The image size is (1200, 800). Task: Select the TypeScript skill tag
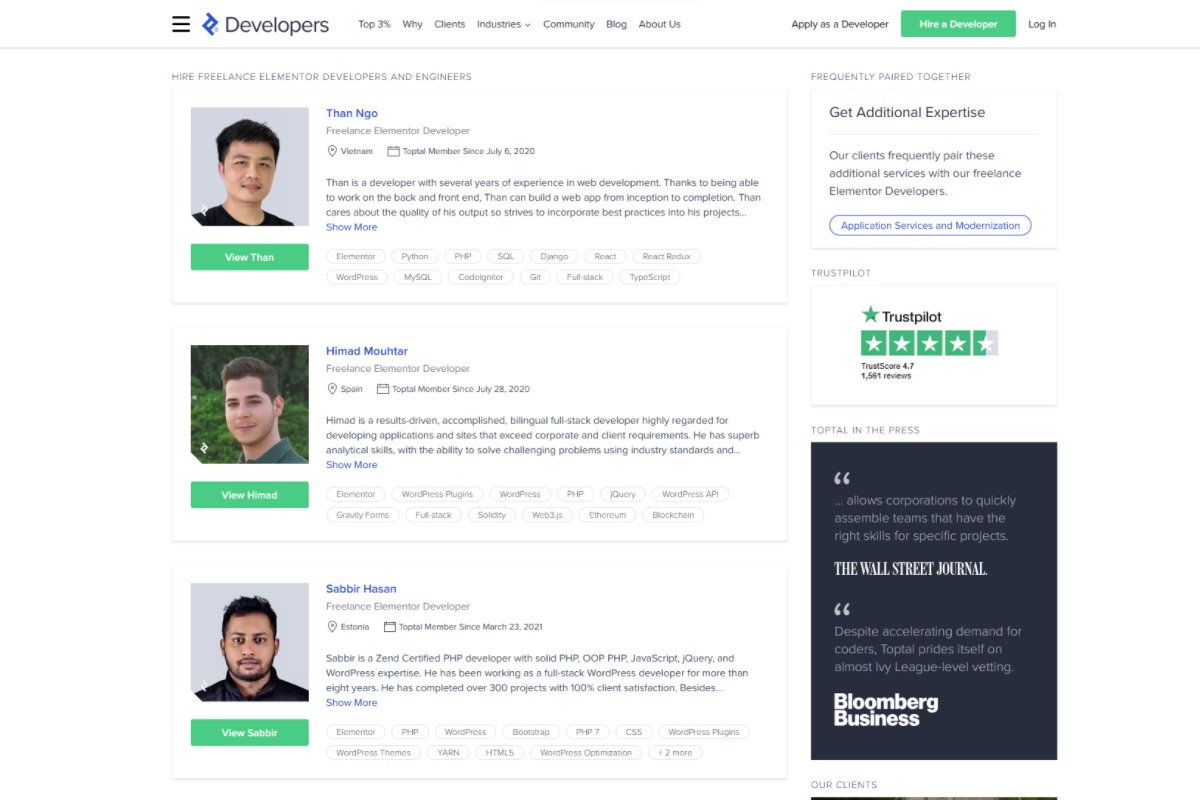(650, 277)
